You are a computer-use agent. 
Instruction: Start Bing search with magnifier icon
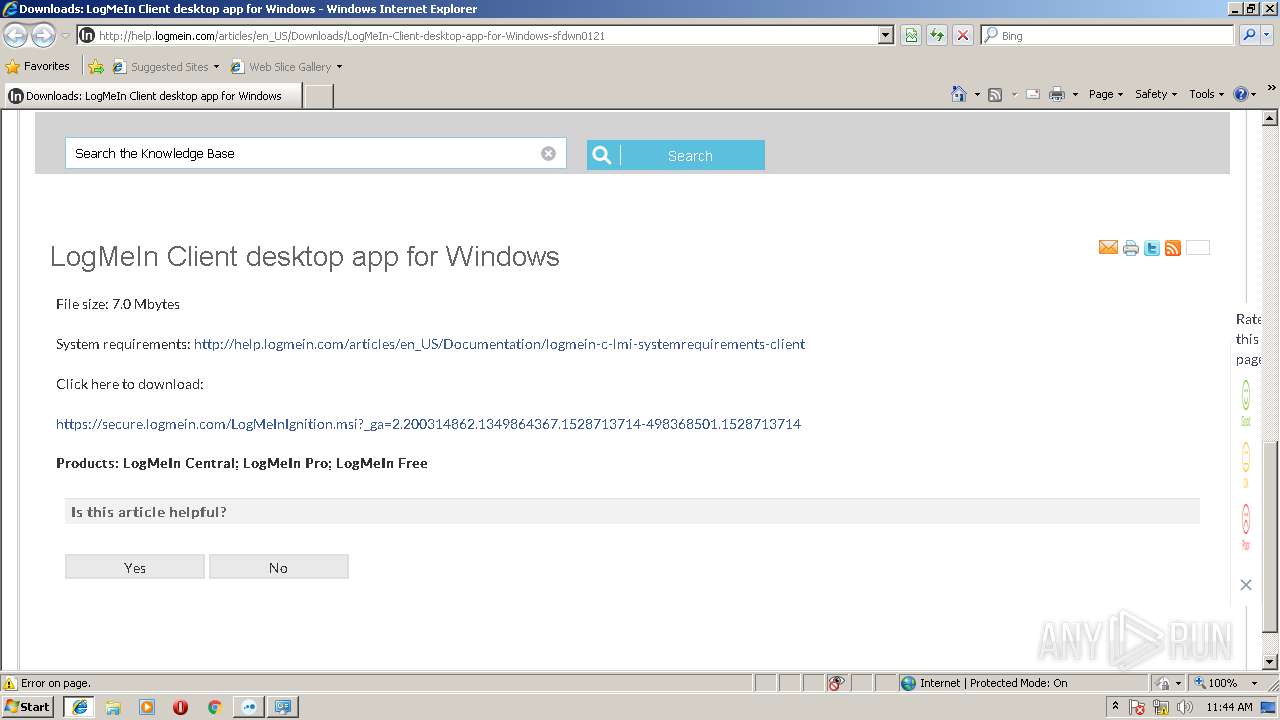1249,35
